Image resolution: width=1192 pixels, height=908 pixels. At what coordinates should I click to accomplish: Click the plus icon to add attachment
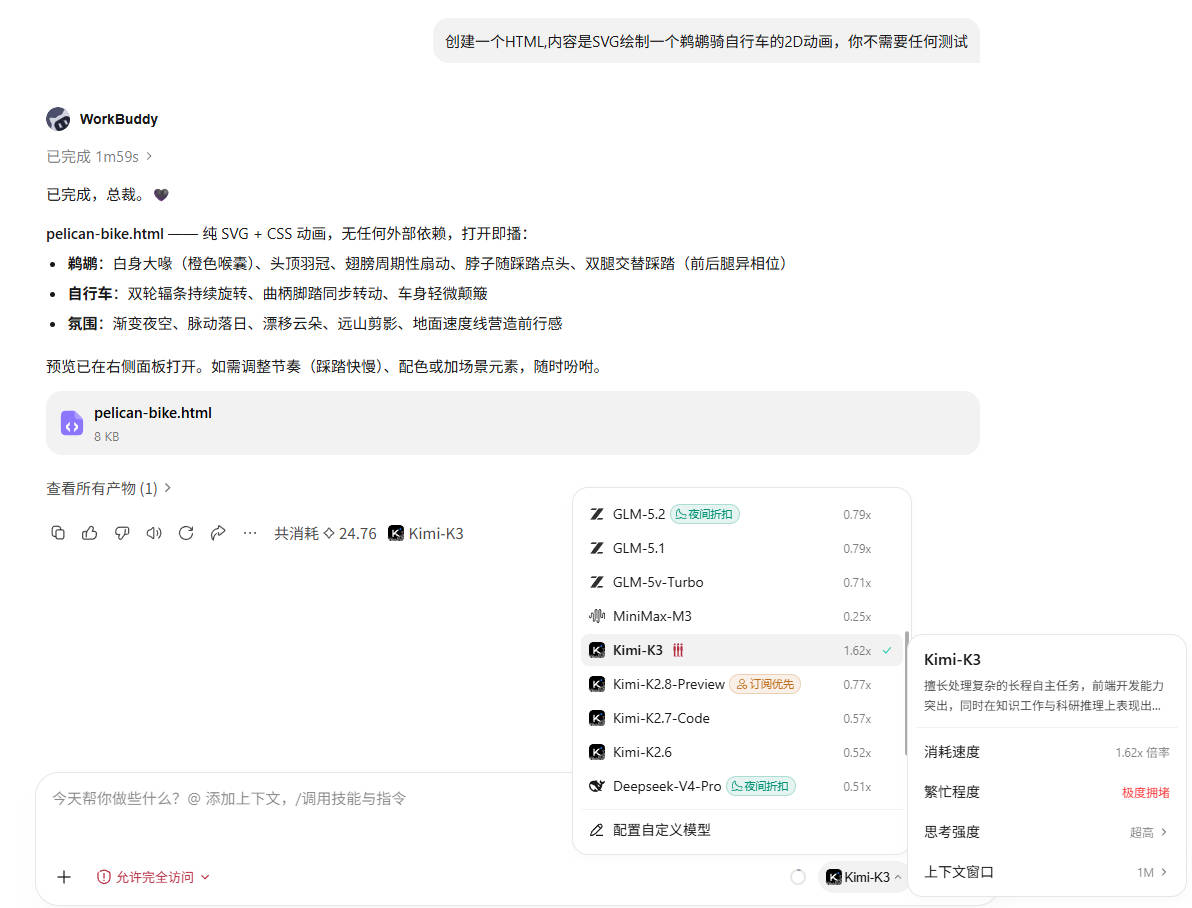coord(64,877)
